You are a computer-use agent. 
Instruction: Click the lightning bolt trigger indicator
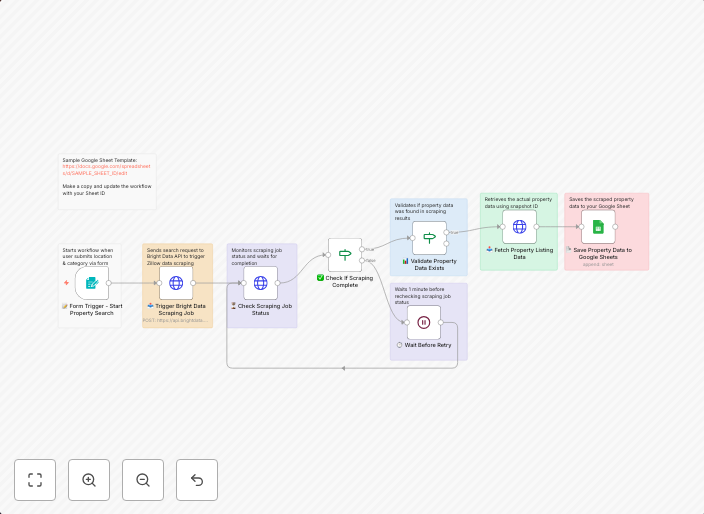[66, 283]
